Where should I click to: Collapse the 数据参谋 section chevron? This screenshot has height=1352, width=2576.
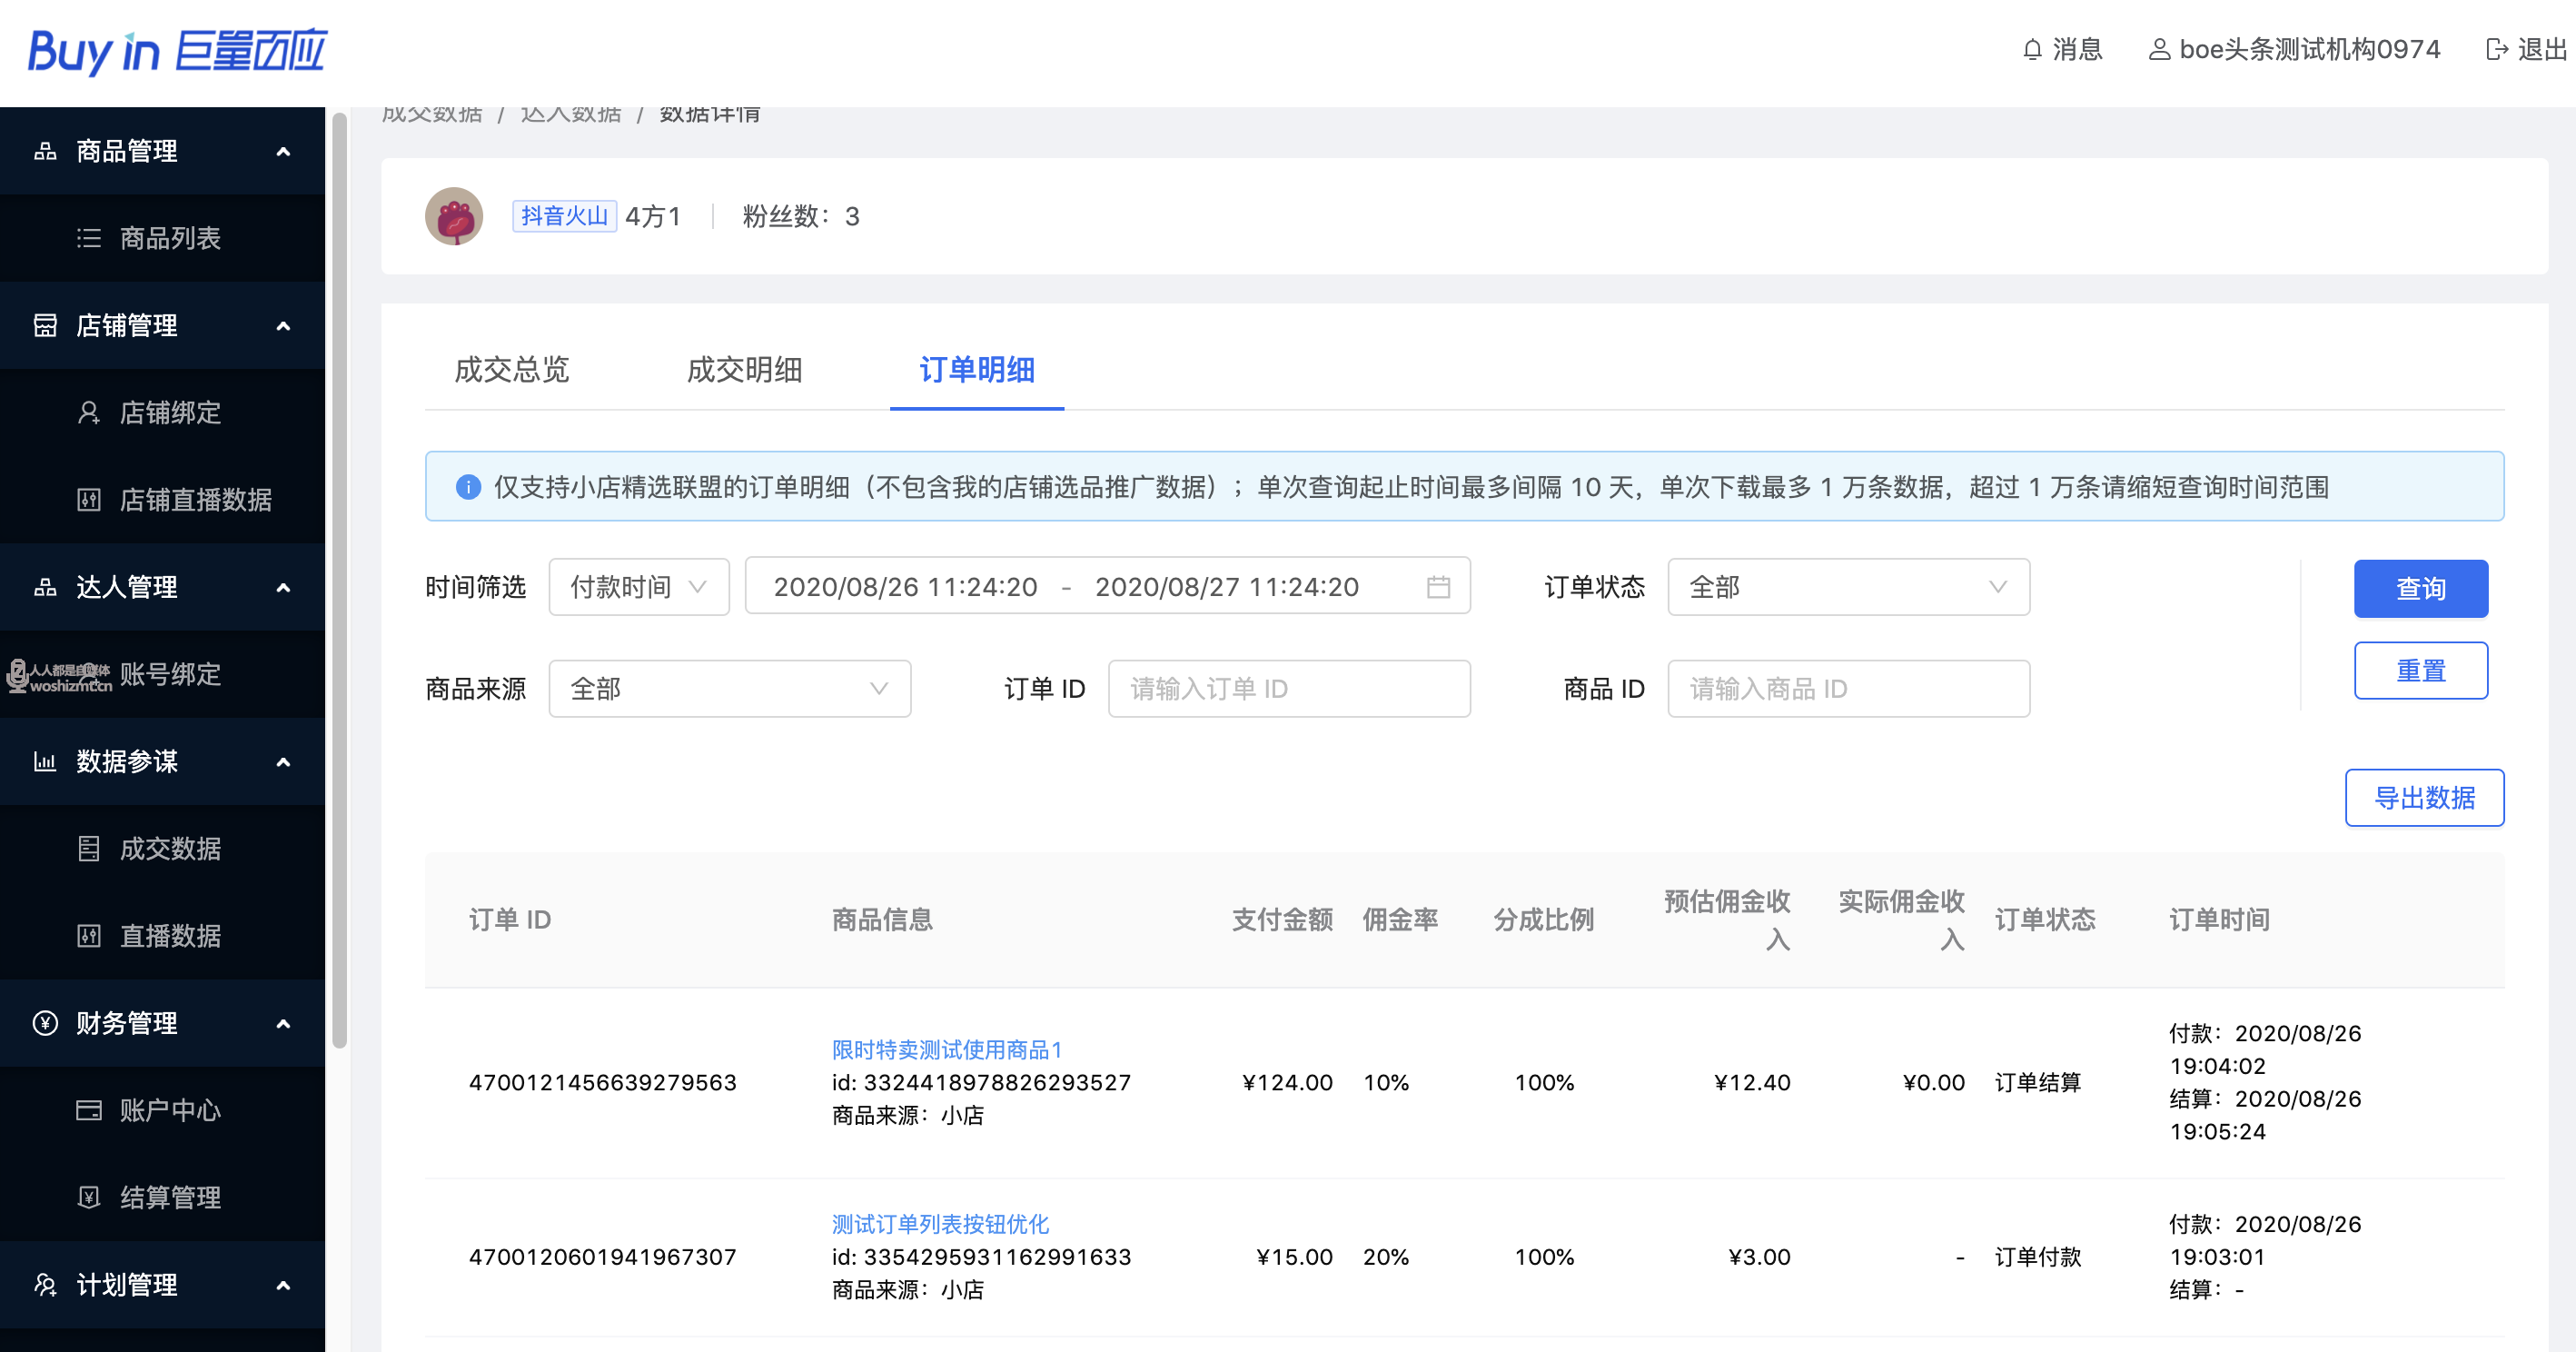click(283, 762)
